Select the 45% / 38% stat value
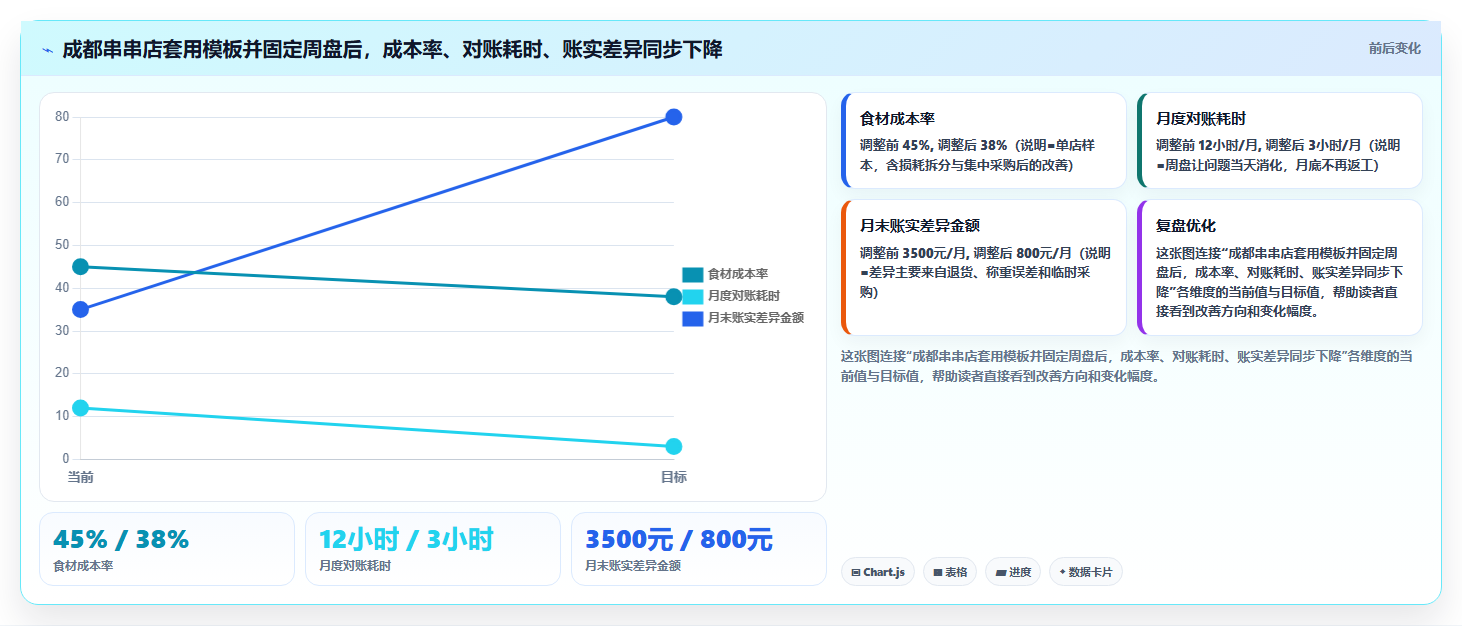 (x=121, y=540)
